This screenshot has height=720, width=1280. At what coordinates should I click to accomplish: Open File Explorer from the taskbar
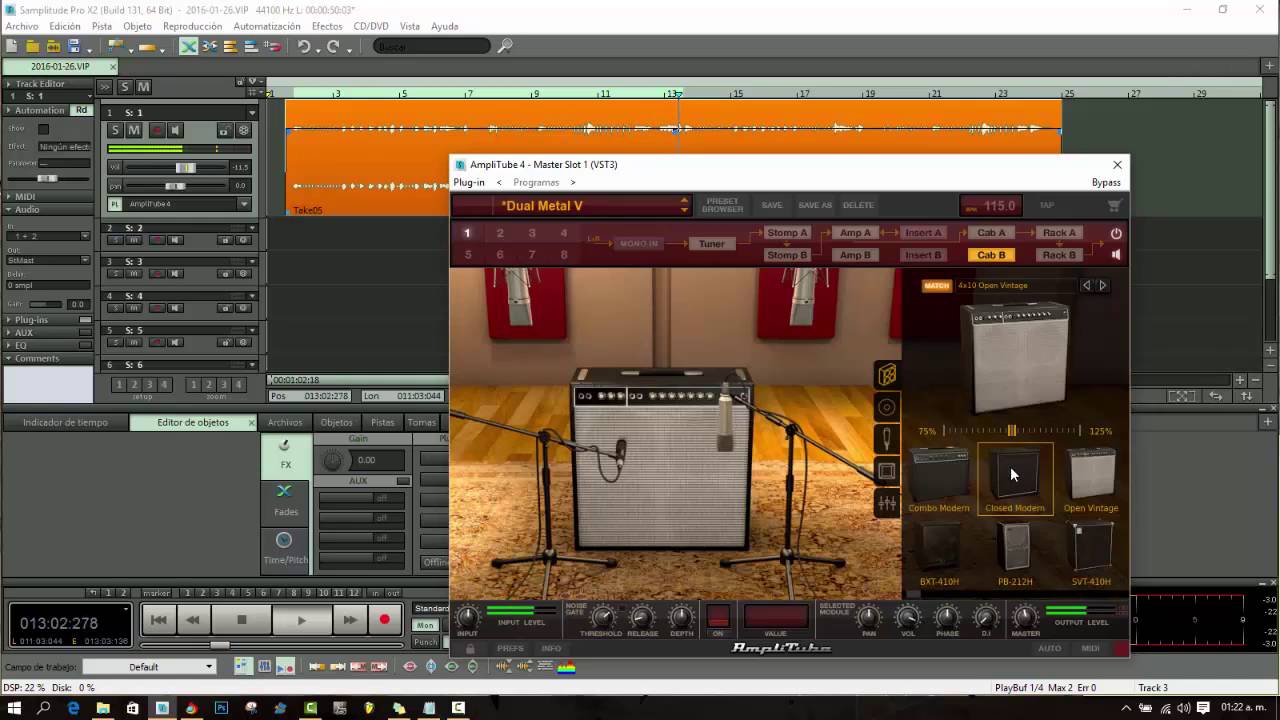pyautogui.click(x=103, y=708)
